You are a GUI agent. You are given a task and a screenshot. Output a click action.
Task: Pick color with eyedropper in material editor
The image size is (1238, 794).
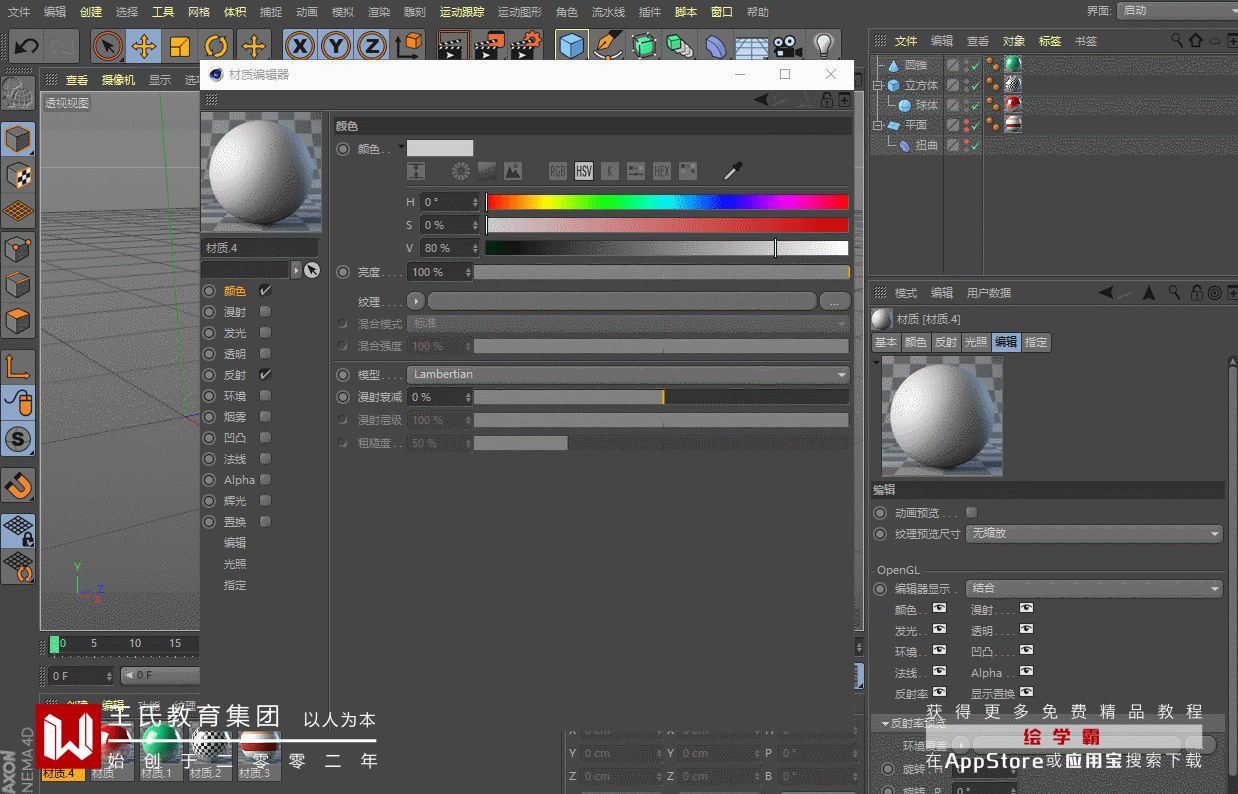pos(732,172)
